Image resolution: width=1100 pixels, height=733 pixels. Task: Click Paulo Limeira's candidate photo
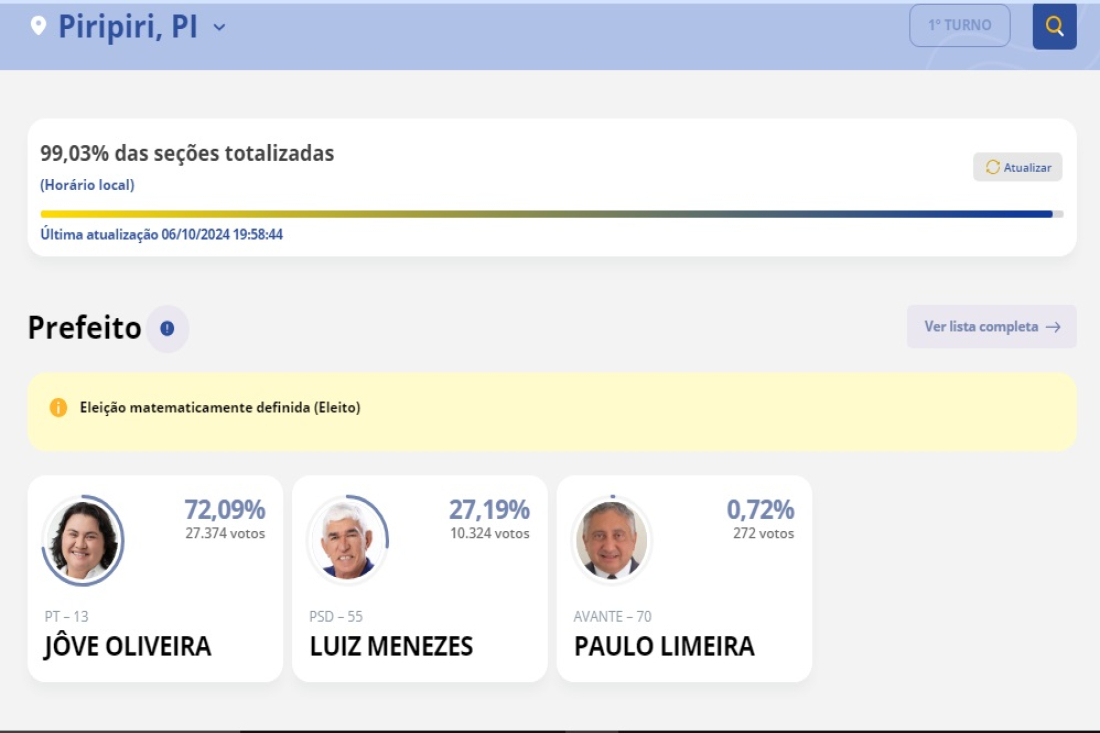click(x=612, y=540)
